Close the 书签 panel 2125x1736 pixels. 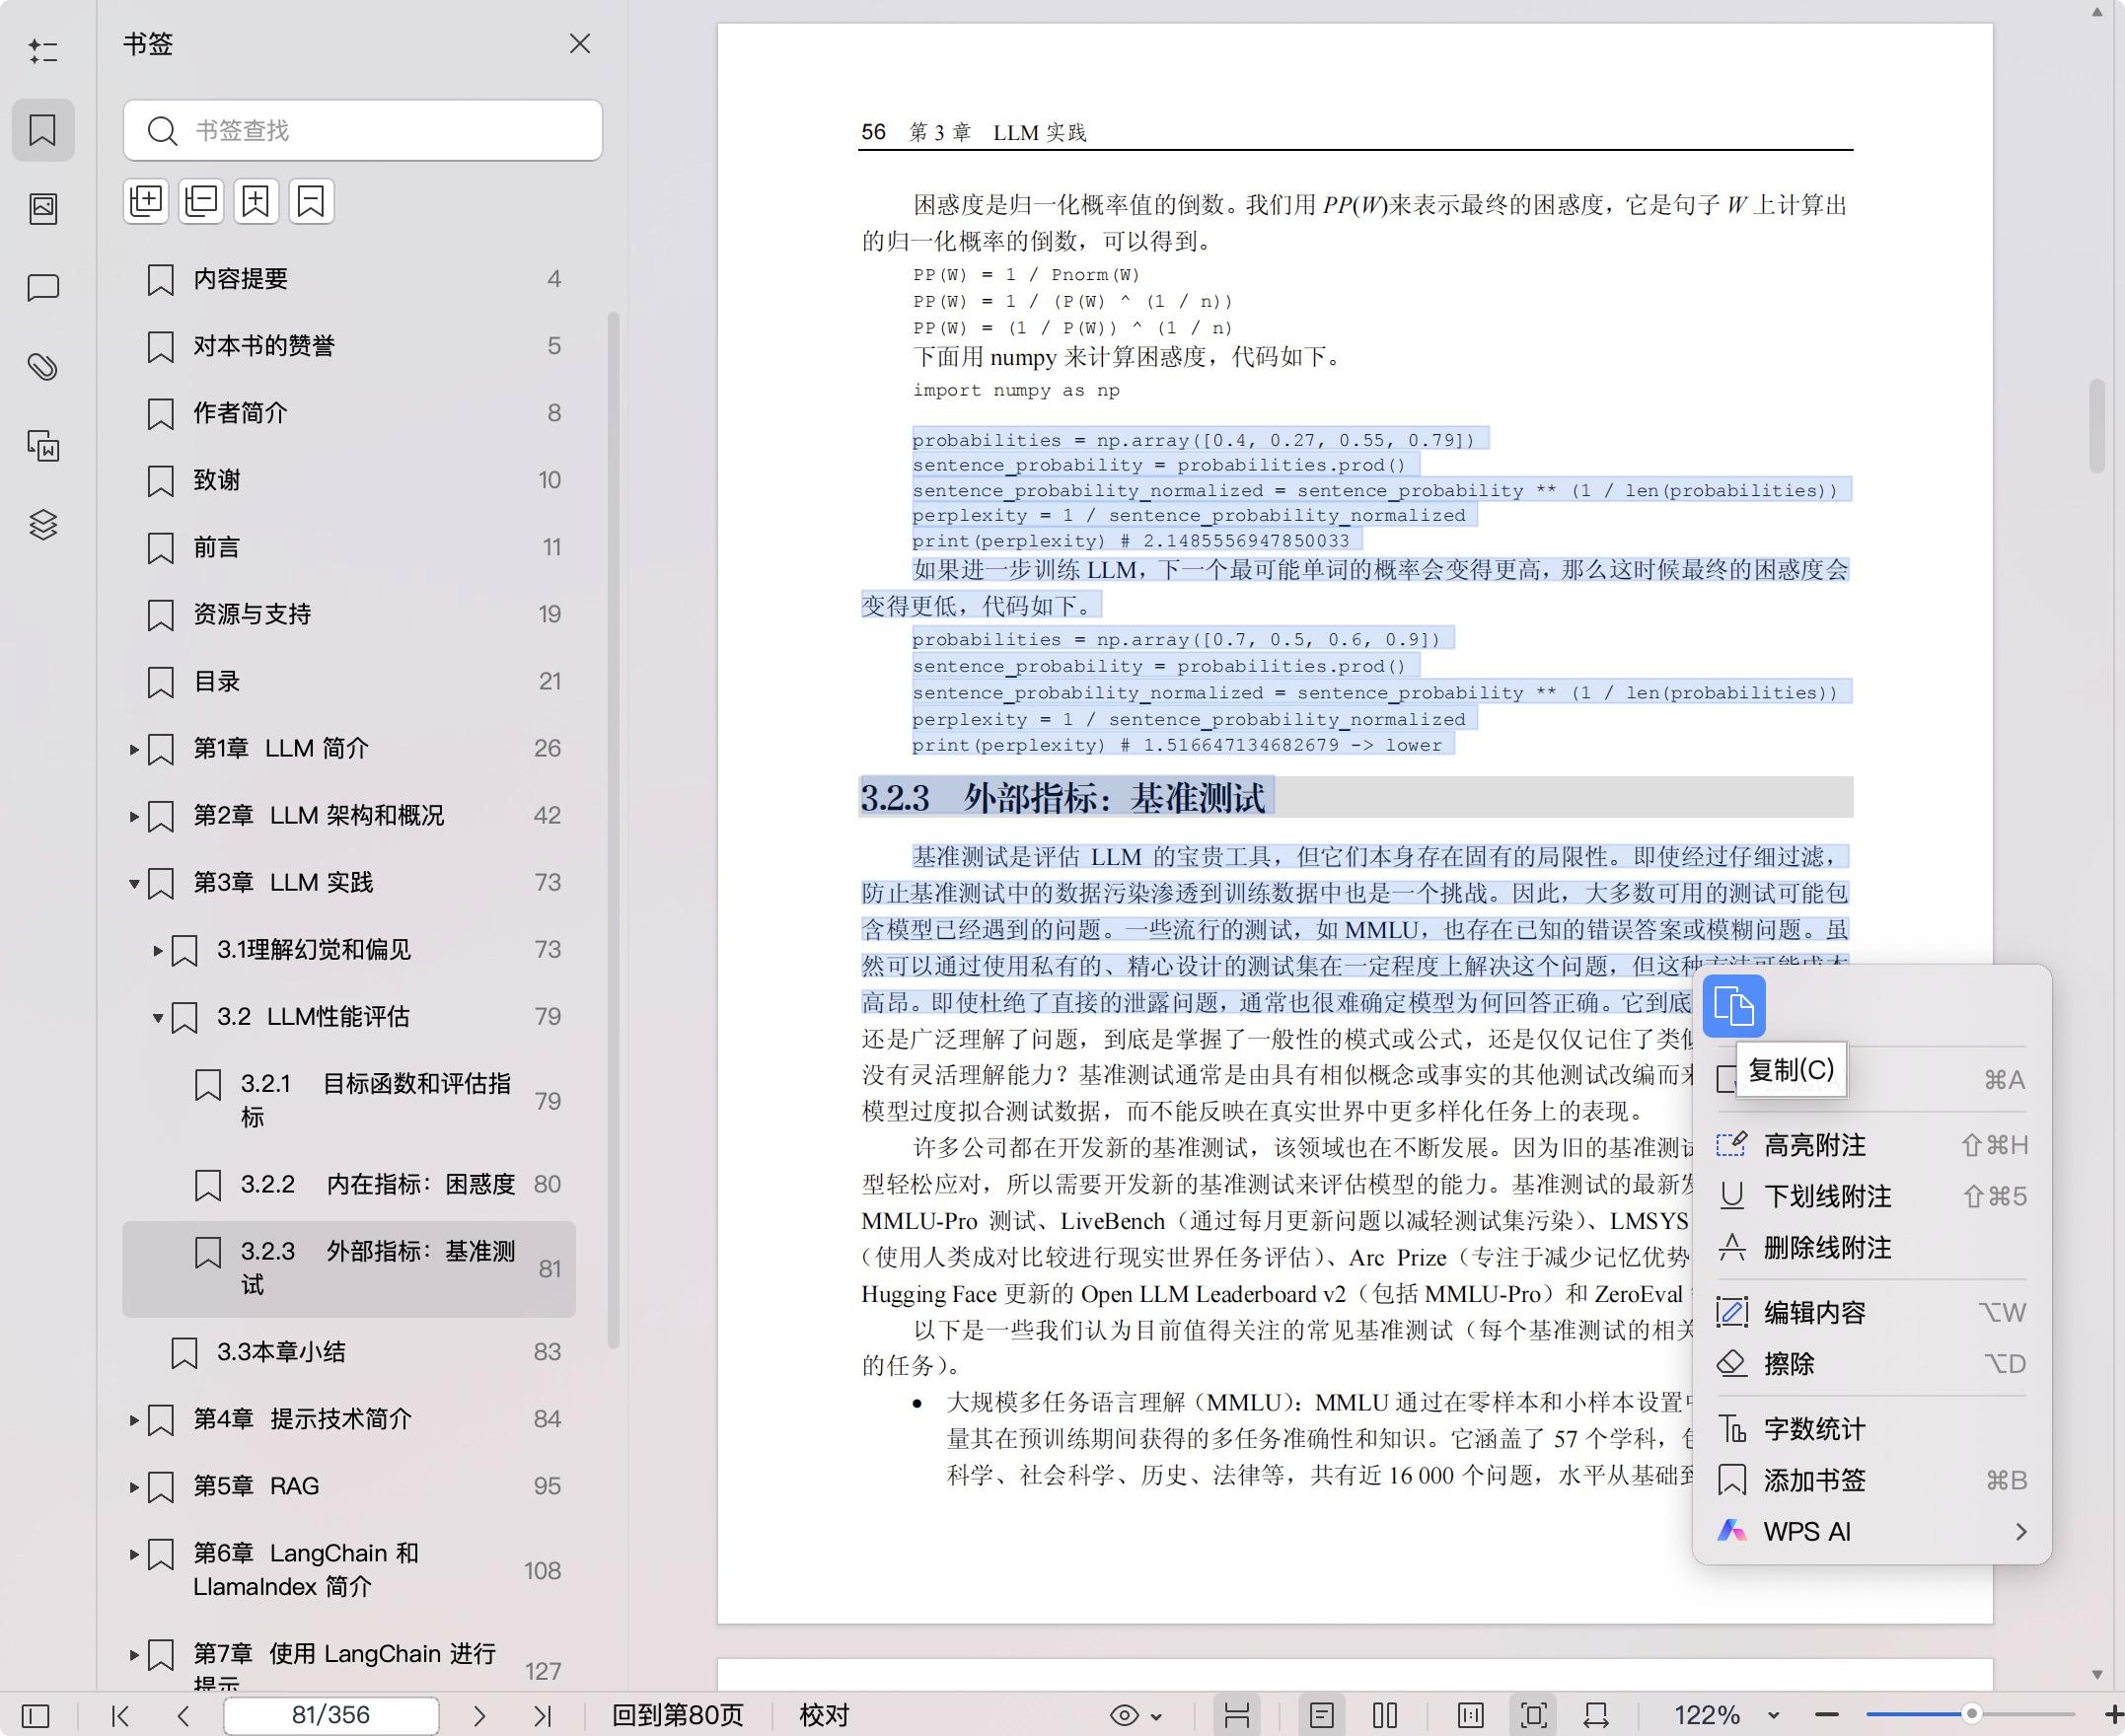[580, 44]
